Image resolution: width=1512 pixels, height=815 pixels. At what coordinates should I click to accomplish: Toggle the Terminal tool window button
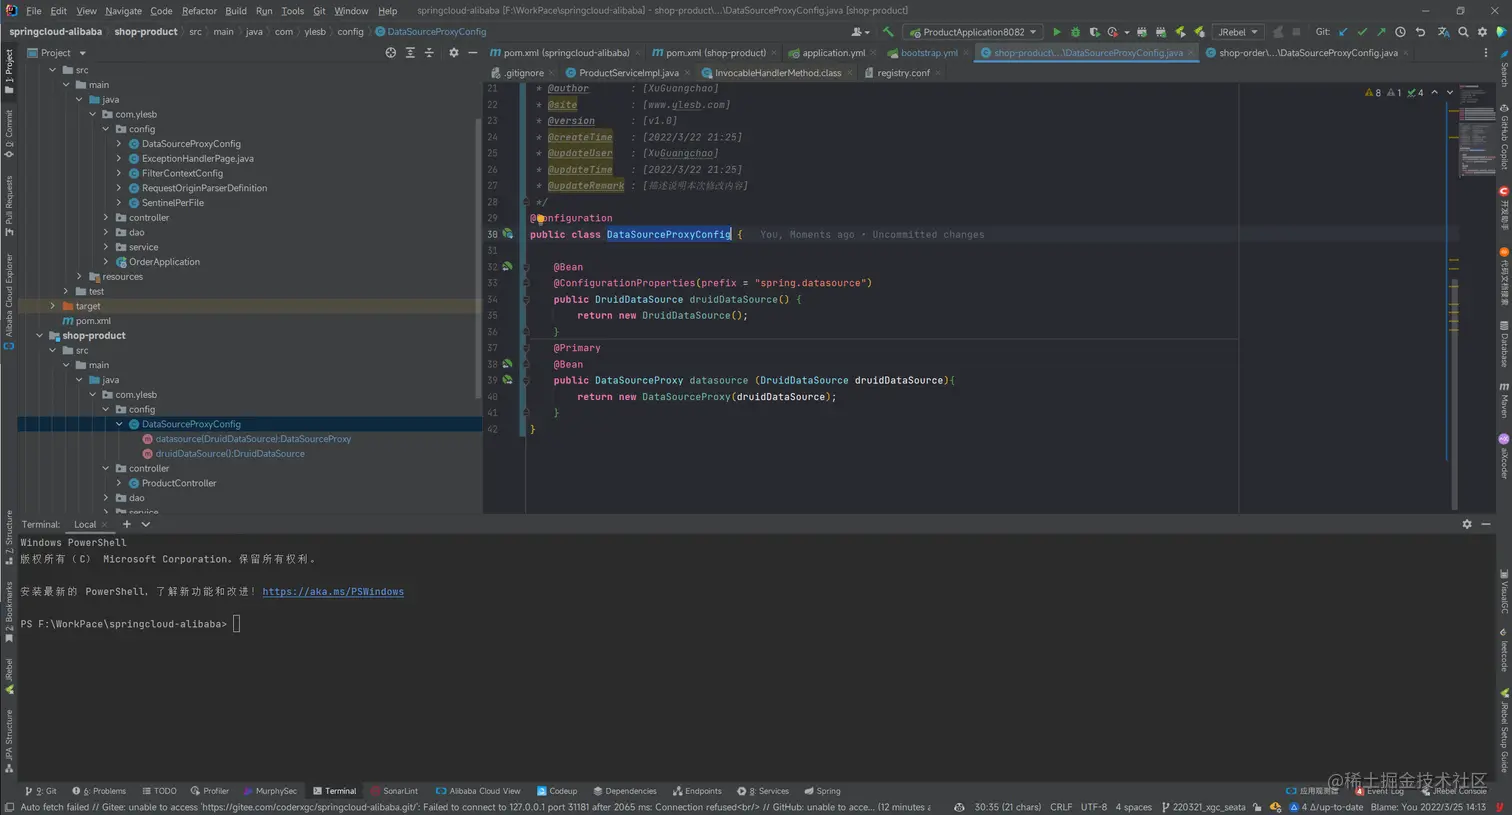334,791
